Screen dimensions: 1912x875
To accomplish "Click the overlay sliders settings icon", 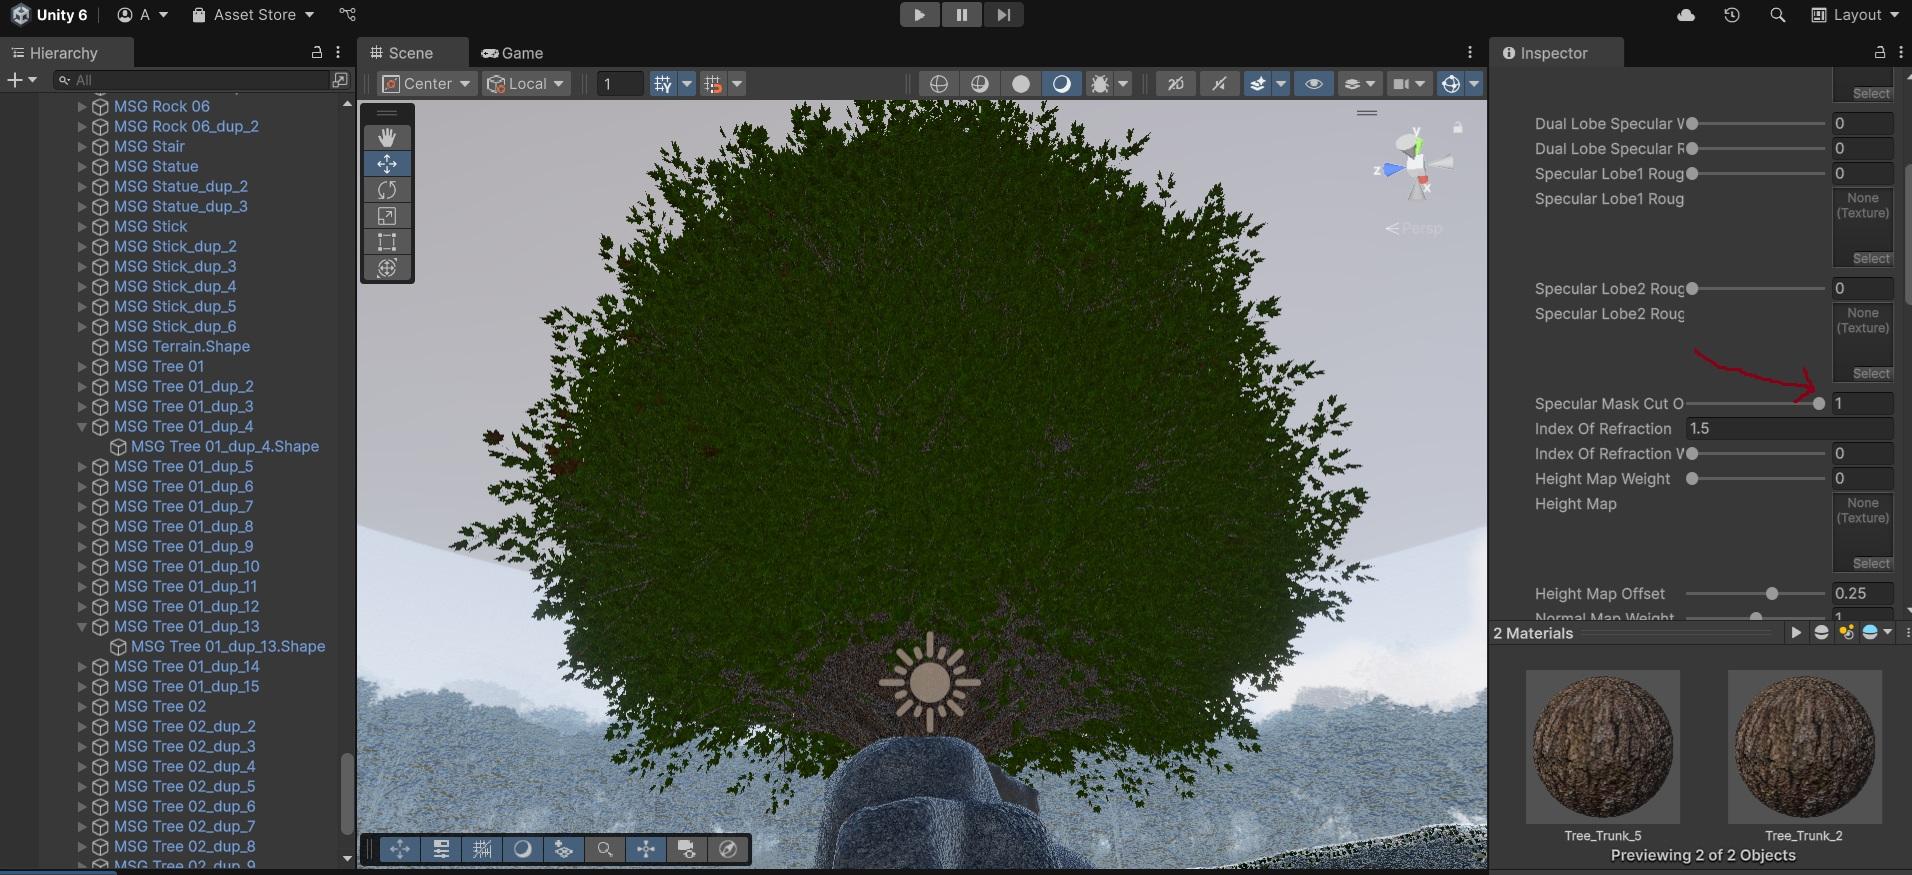I will pyautogui.click(x=441, y=849).
